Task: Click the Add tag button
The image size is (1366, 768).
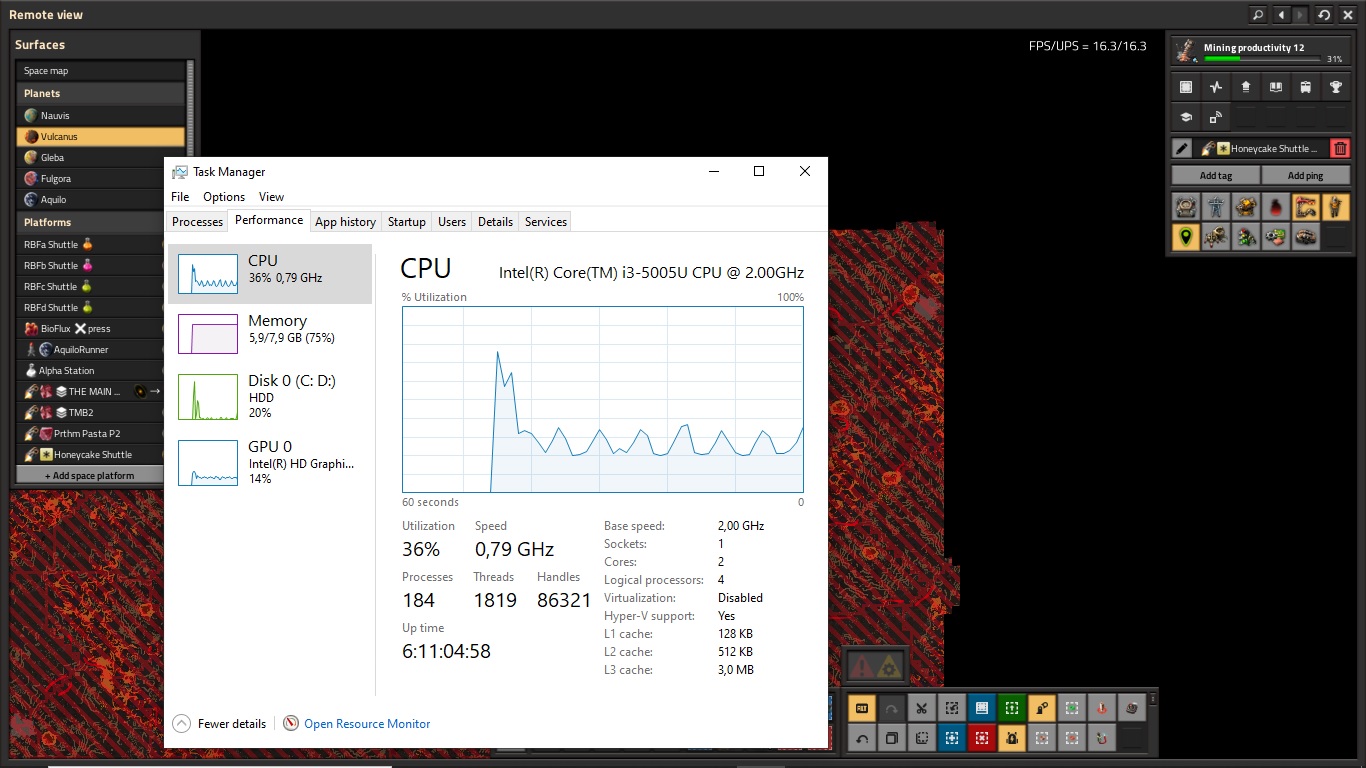Action: tap(1216, 176)
